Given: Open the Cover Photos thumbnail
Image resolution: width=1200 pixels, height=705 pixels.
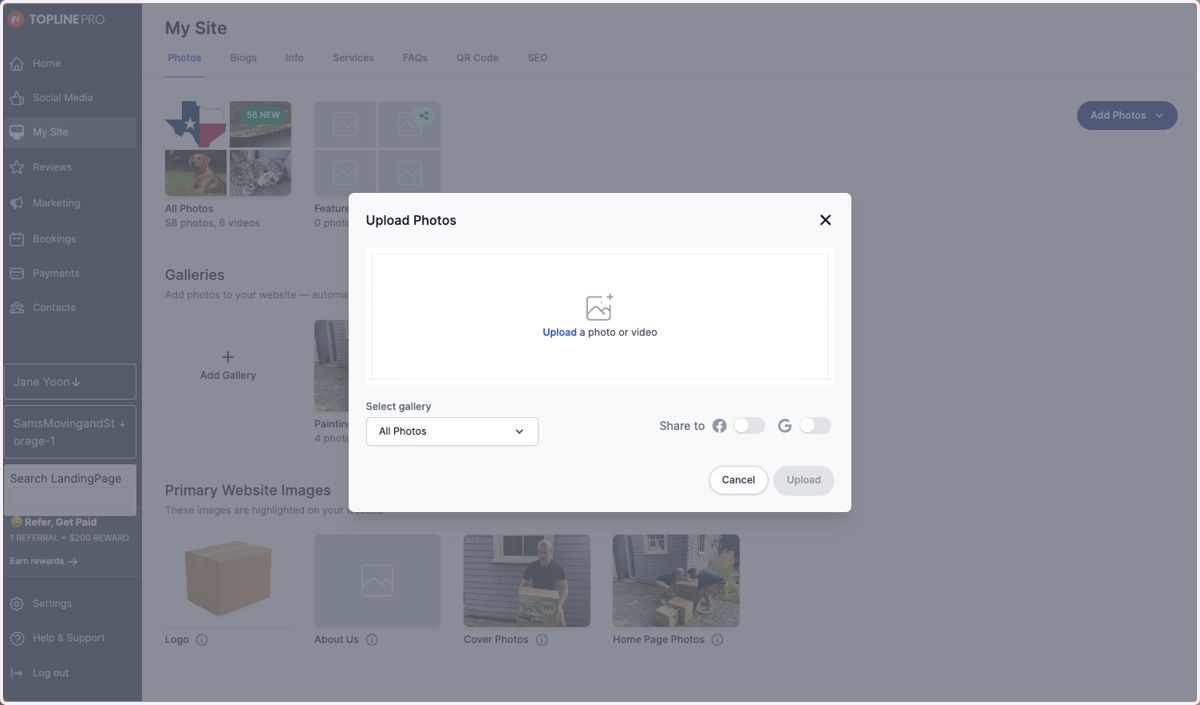Looking at the screenshot, I should coord(527,580).
